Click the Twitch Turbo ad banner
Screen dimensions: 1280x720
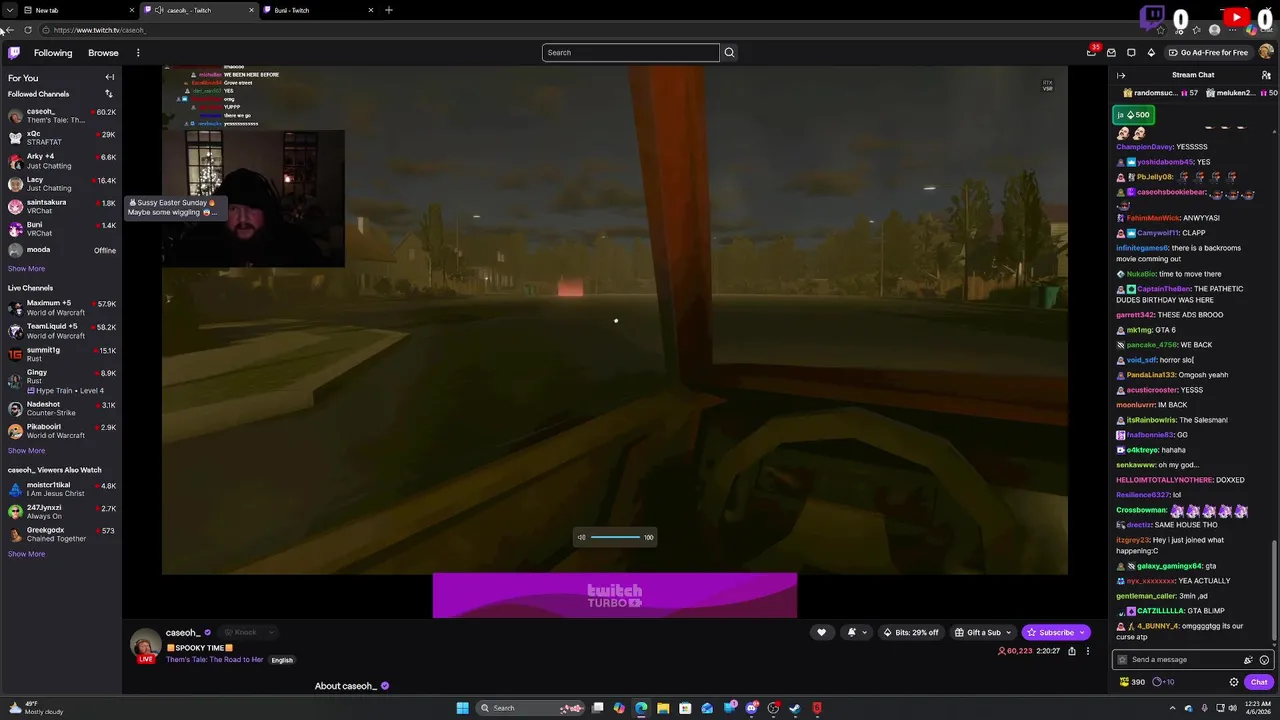point(615,596)
